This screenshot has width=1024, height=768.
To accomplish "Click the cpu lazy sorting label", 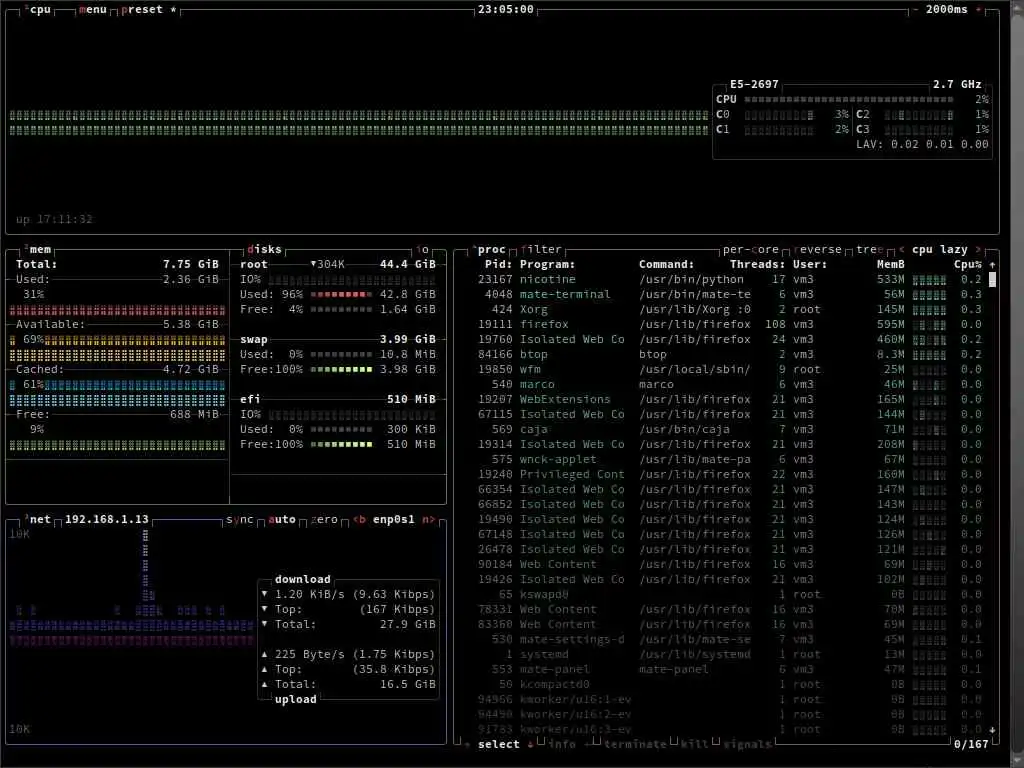I will (940, 249).
